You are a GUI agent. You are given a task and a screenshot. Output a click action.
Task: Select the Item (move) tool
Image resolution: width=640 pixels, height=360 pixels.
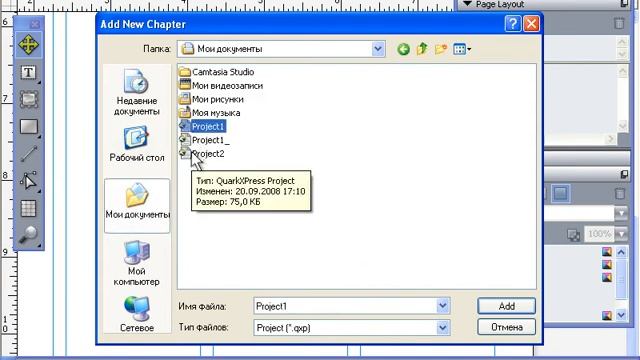pos(29,44)
